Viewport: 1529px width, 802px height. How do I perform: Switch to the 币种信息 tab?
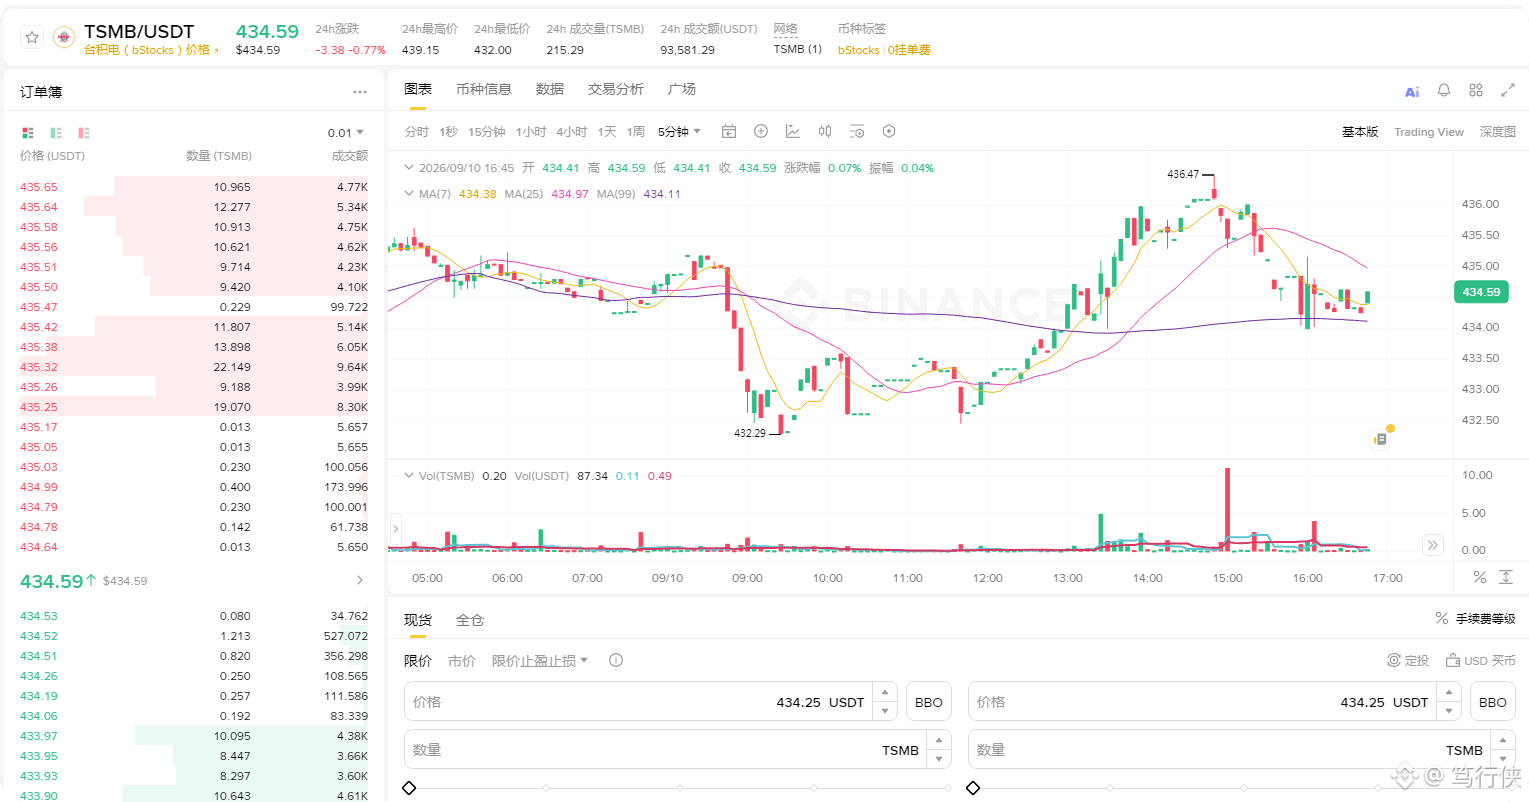484,89
